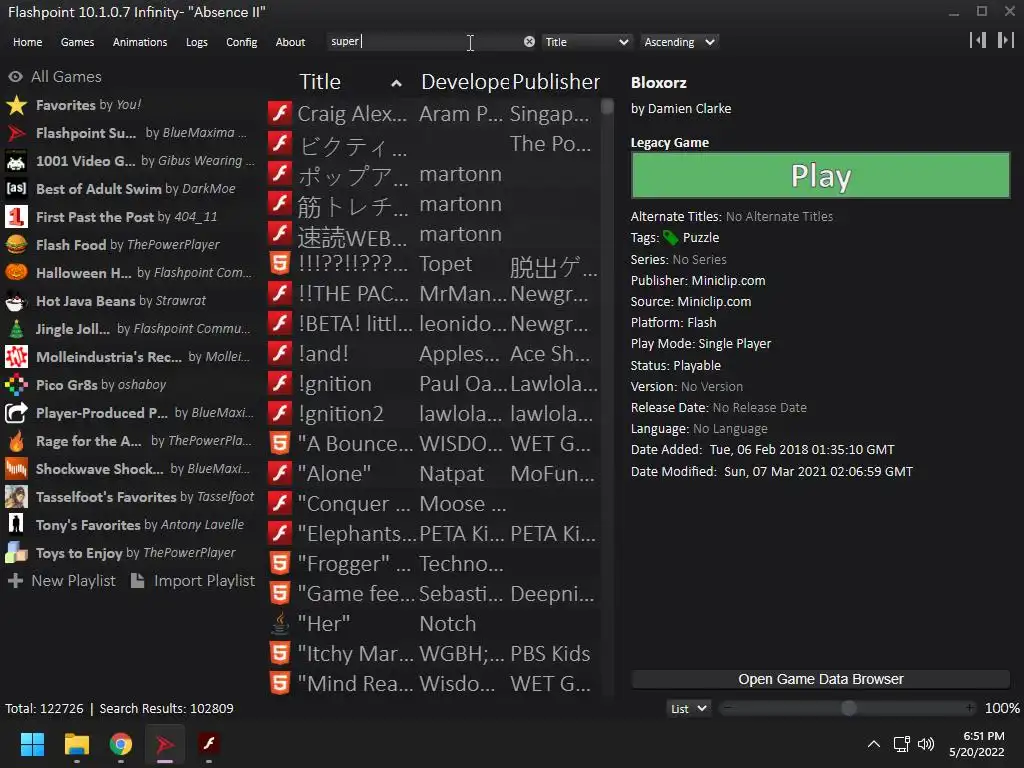Viewport: 1024px width, 768px height.
Task: Clear the search box text
Action: click(x=529, y=42)
